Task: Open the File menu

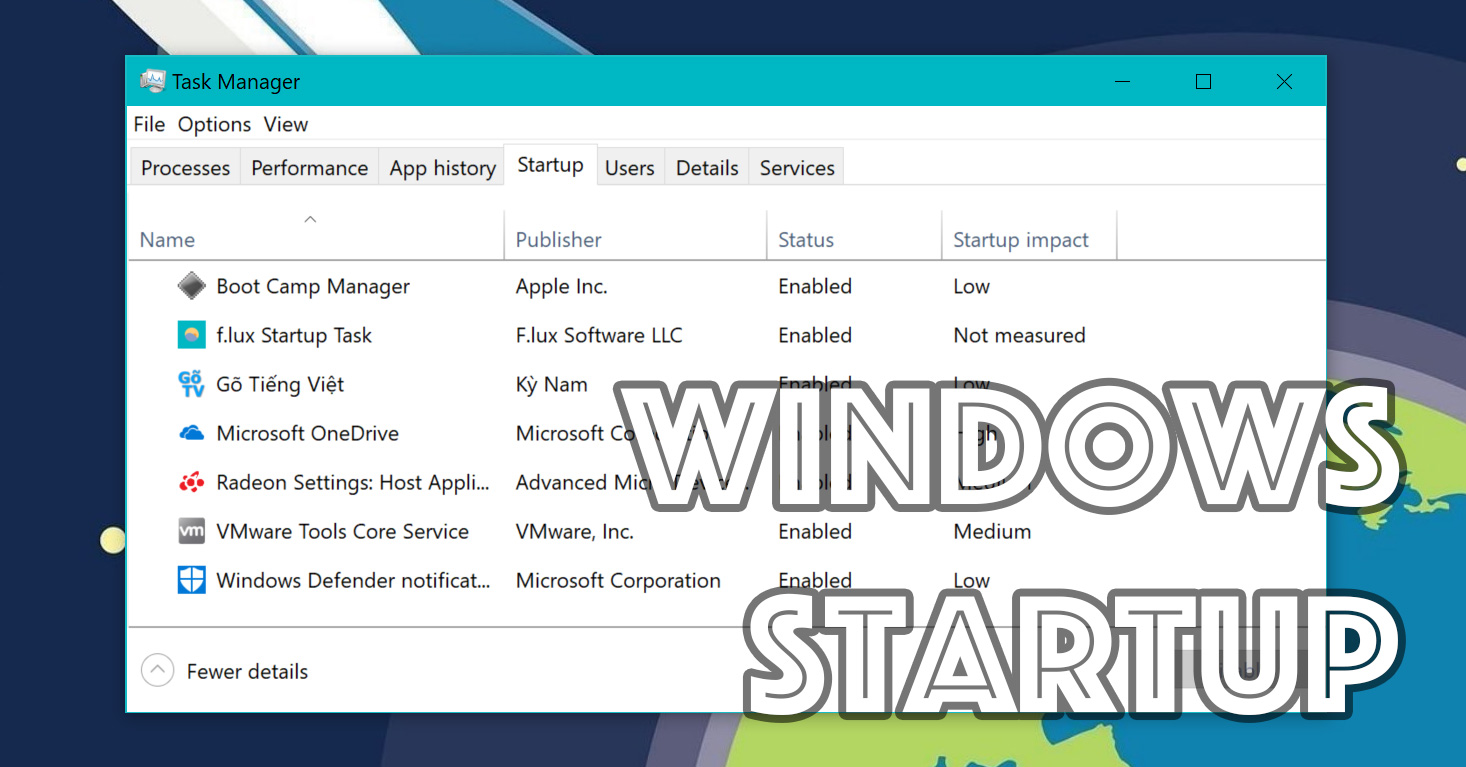Action: (x=149, y=124)
